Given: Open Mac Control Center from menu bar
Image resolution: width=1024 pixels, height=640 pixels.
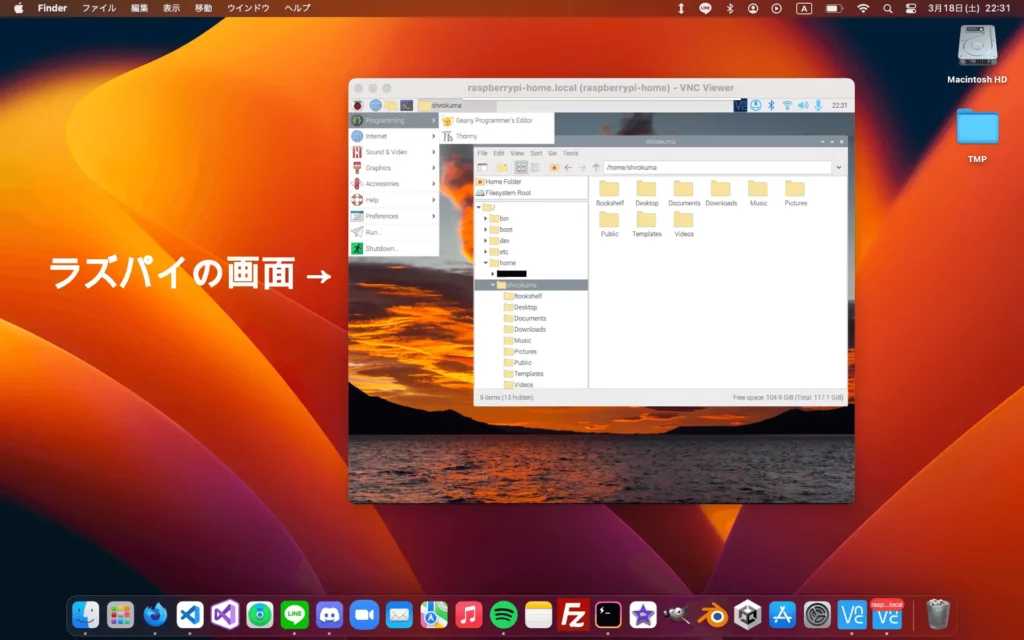Looking at the screenshot, I should click(x=911, y=8).
